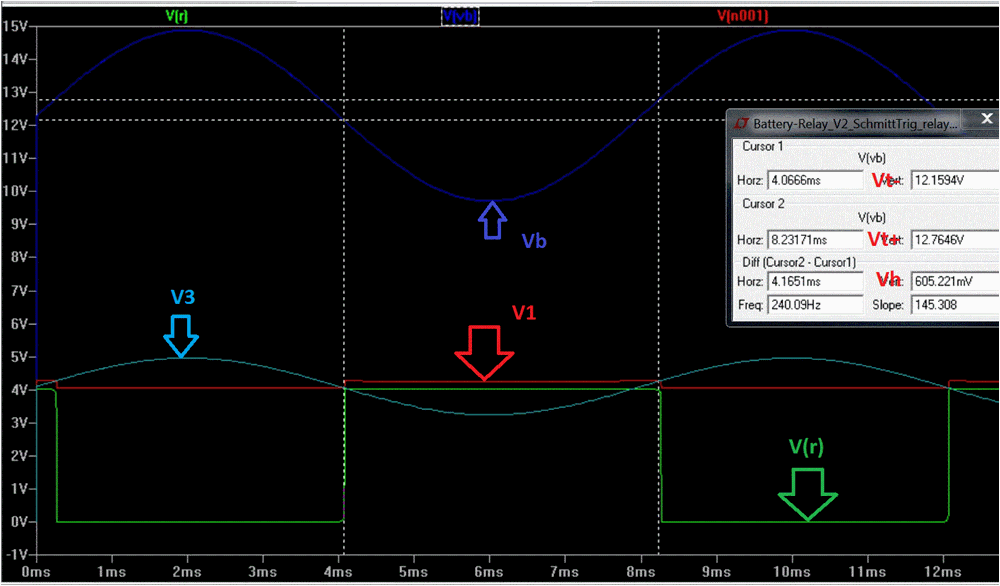Viewport: 1000px width, 586px height.
Task: Click the Freq field showing 240.09Hz
Action: click(814, 304)
